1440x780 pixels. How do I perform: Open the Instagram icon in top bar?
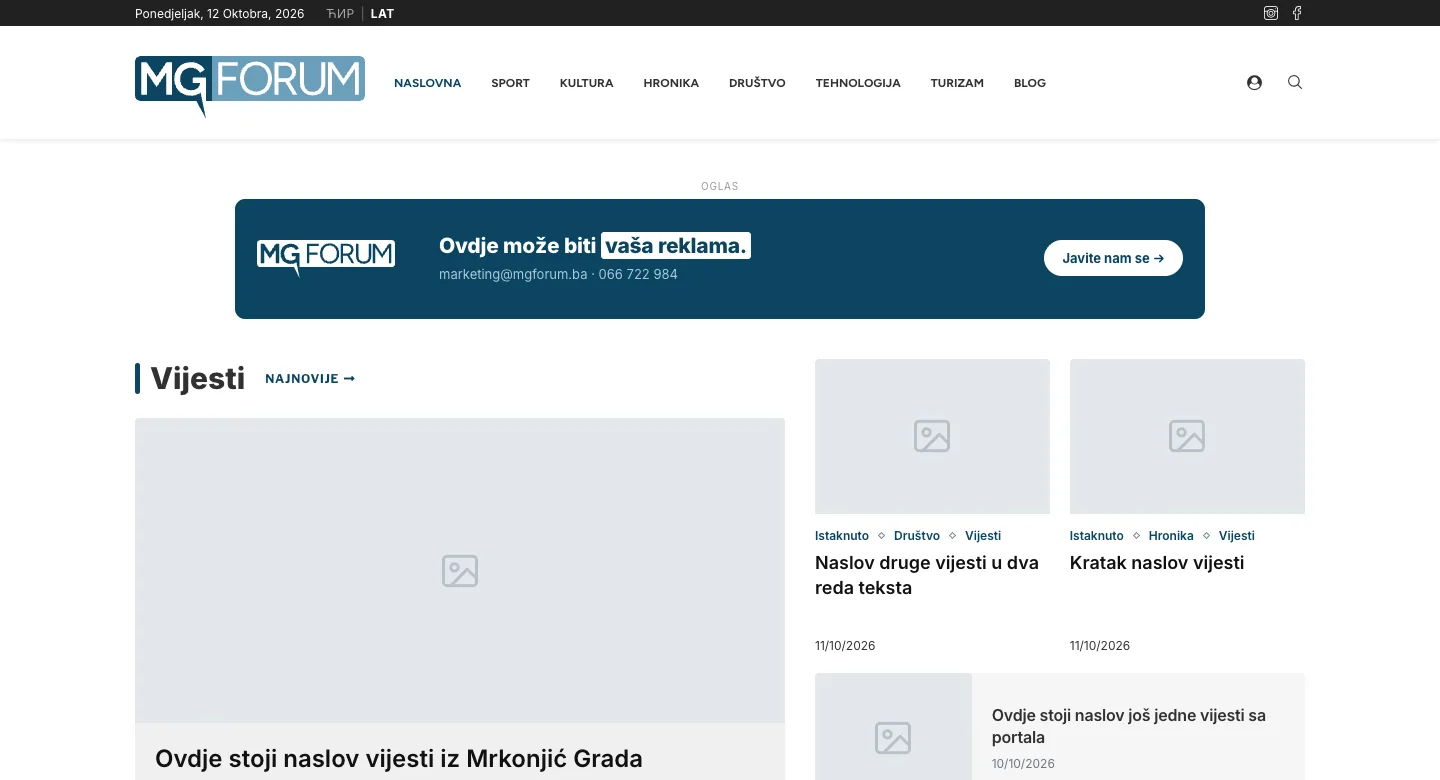[x=1271, y=13]
